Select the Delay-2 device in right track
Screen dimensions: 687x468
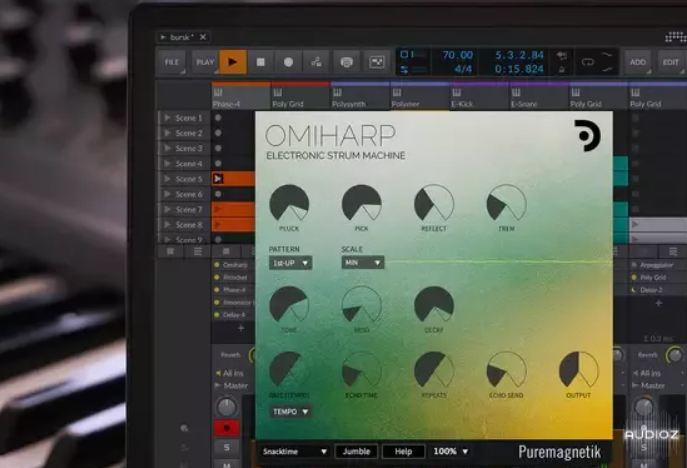652,290
